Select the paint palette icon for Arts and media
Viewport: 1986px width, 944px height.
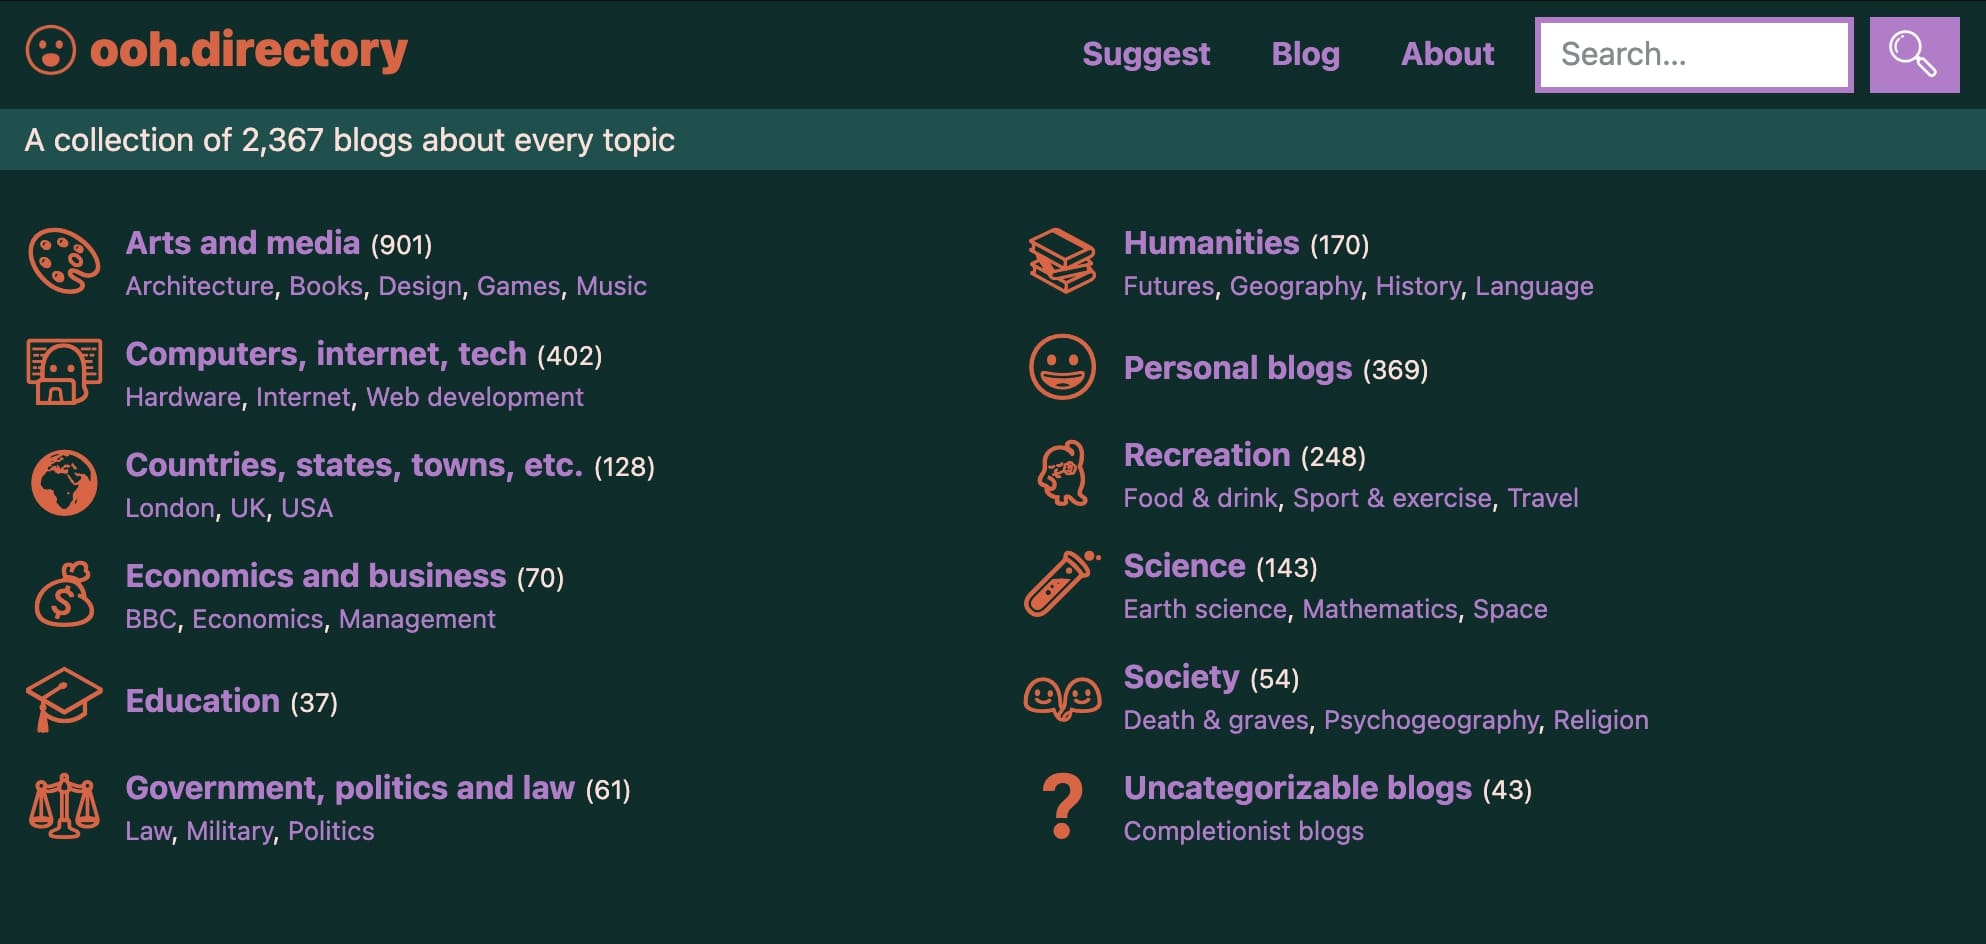click(x=62, y=262)
